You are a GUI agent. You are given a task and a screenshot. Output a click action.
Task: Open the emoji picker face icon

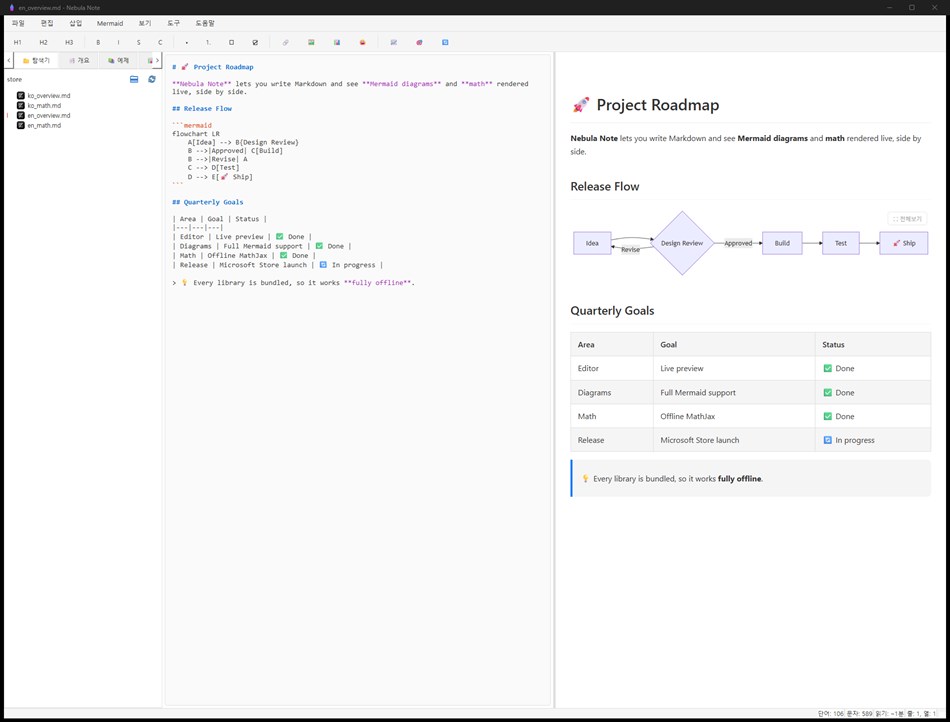click(362, 42)
